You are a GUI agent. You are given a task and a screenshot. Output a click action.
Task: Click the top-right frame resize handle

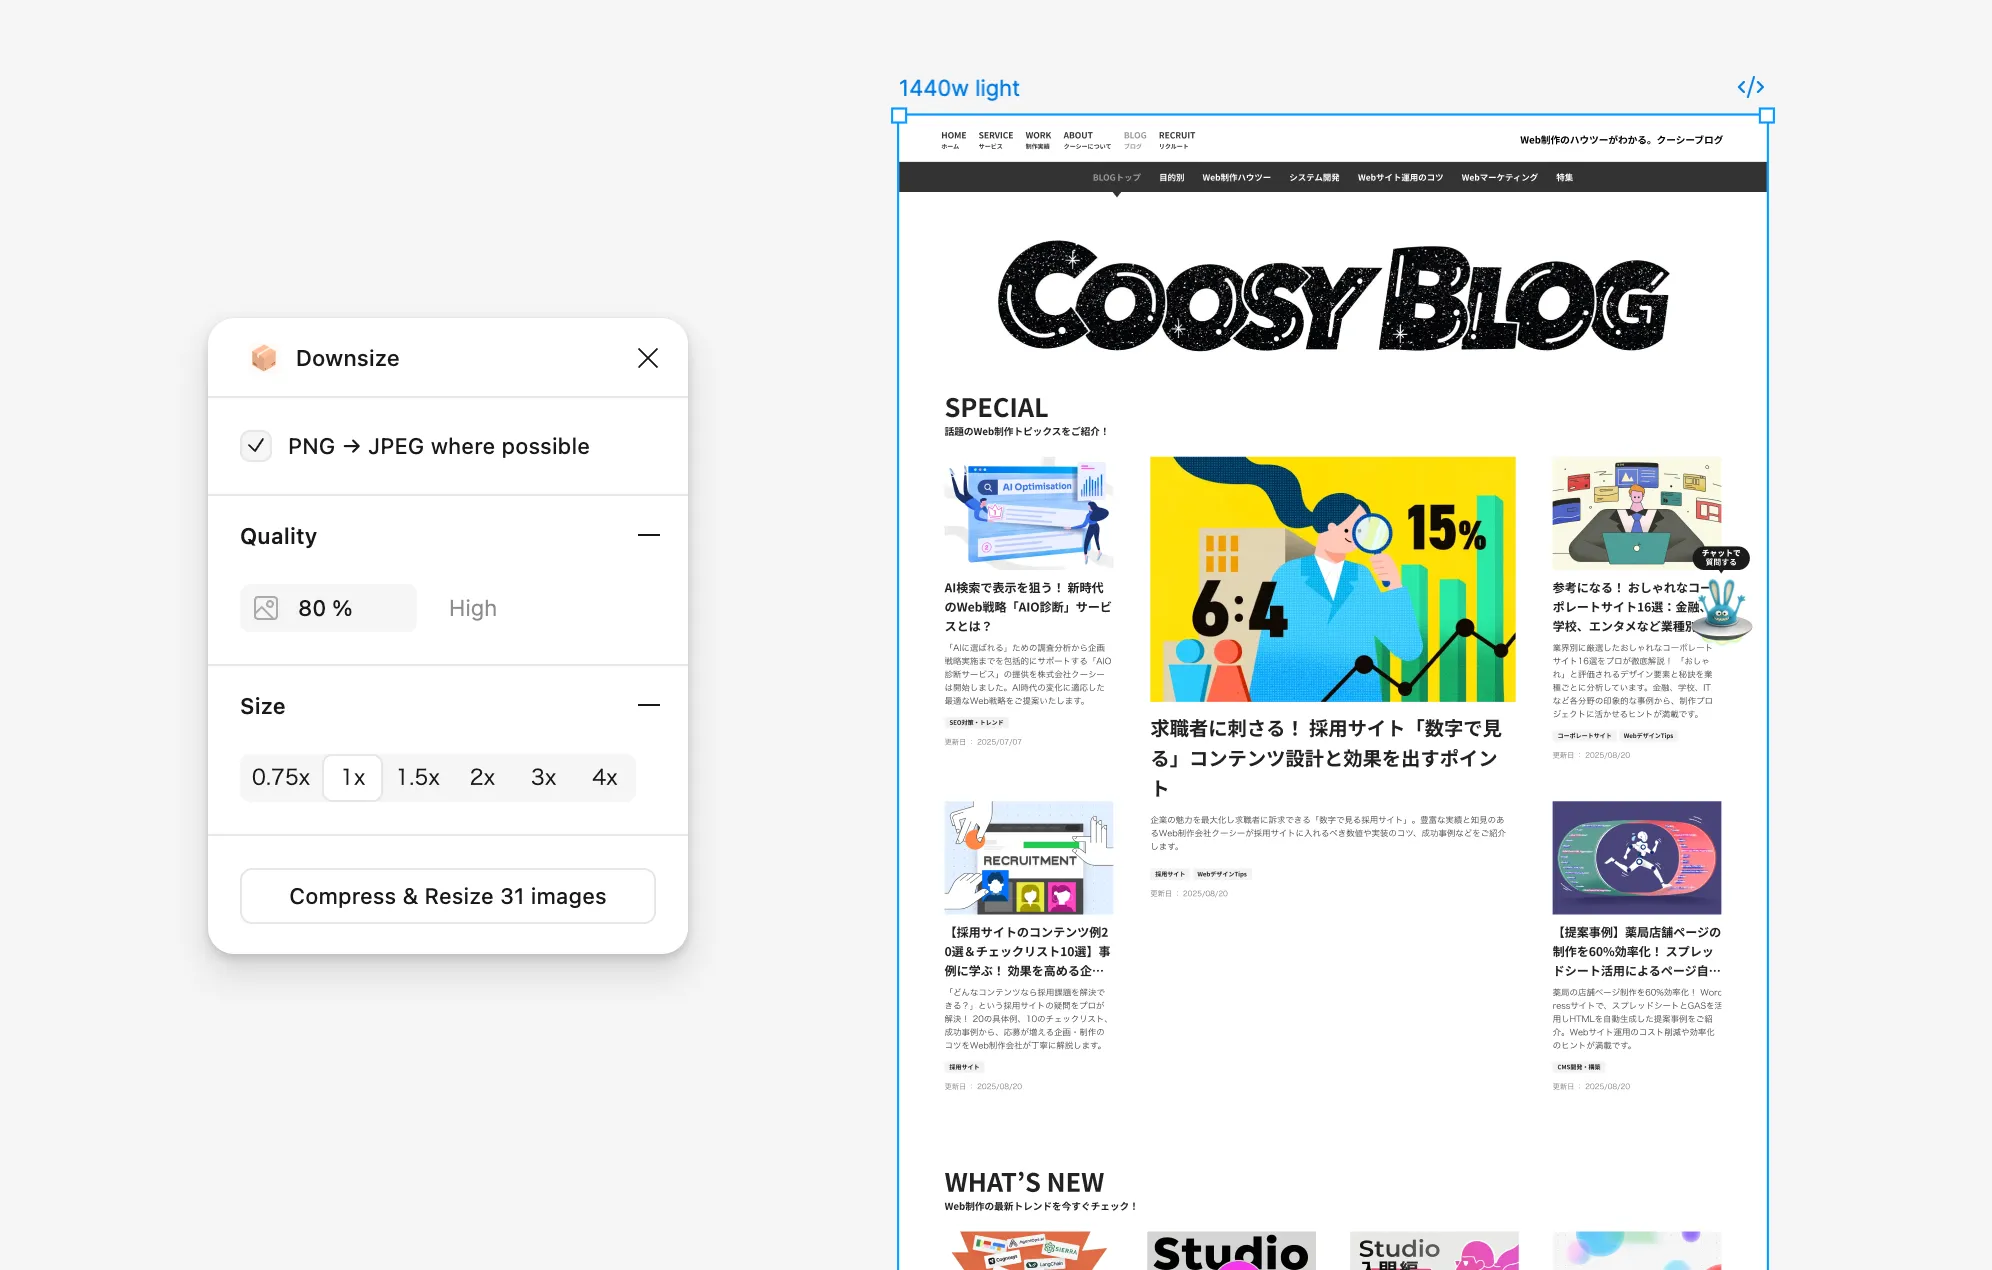click(x=1767, y=116)
